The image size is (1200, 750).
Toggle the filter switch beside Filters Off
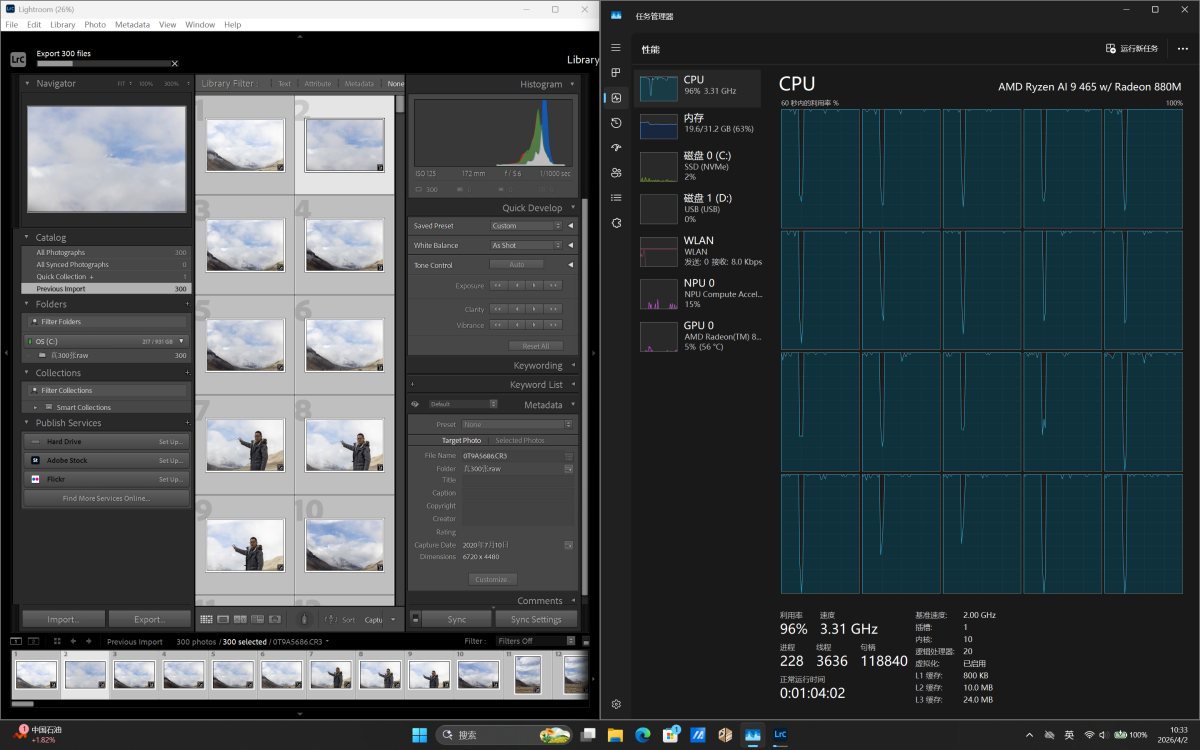[x=584, y=641]
